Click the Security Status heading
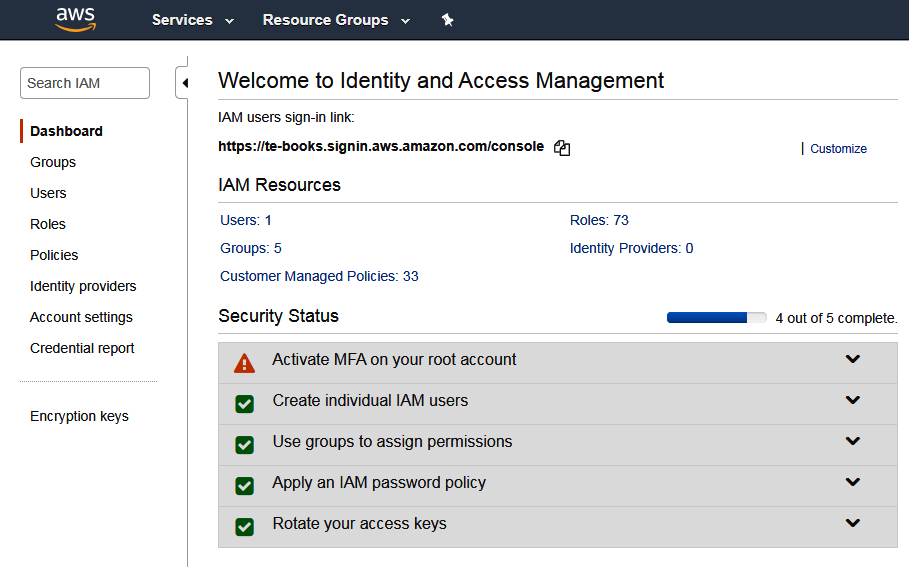 click(x=278, y=316)
